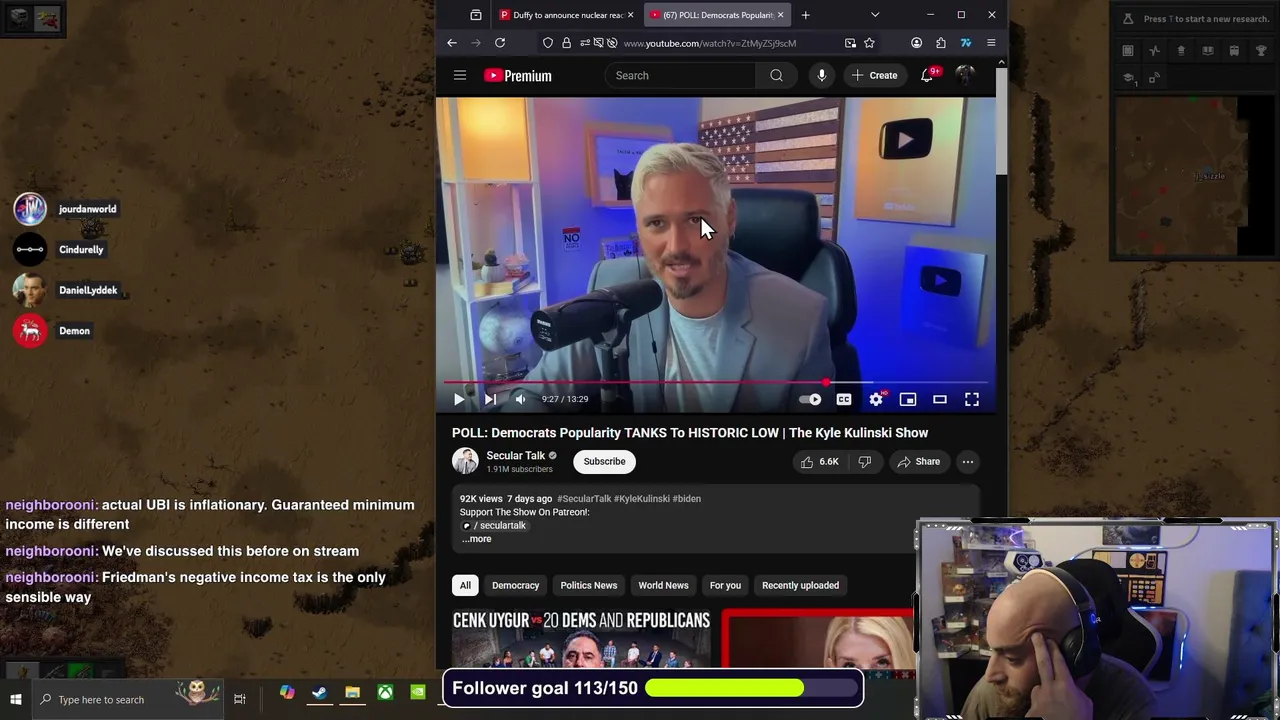This screenshot has height=720, width=1280.
Task: Click the YouTube Premium logo
Action: 518,75
